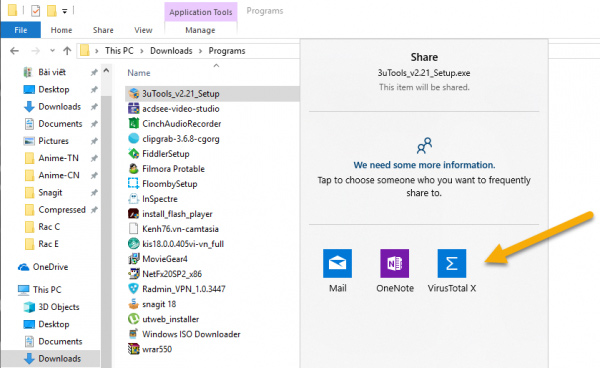Click the Windows ISO Downloader file icon
The width and height of the screenshot is (600, 368).
click(134, 334)
